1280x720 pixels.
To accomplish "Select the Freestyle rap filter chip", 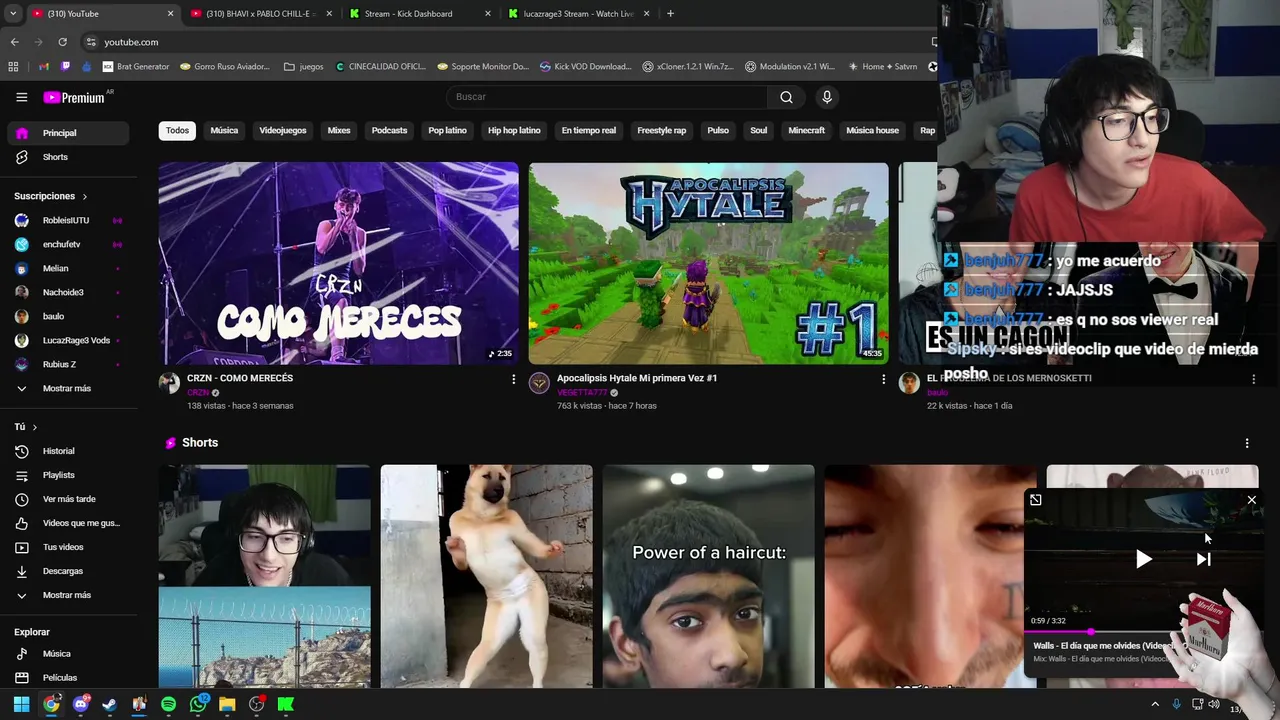I will [661, 131].
